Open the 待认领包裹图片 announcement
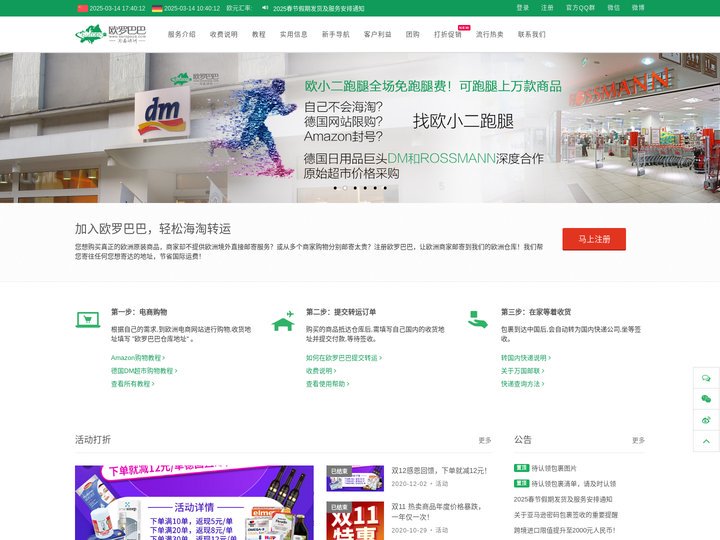The image size is (720, 540). pos(554,468)
